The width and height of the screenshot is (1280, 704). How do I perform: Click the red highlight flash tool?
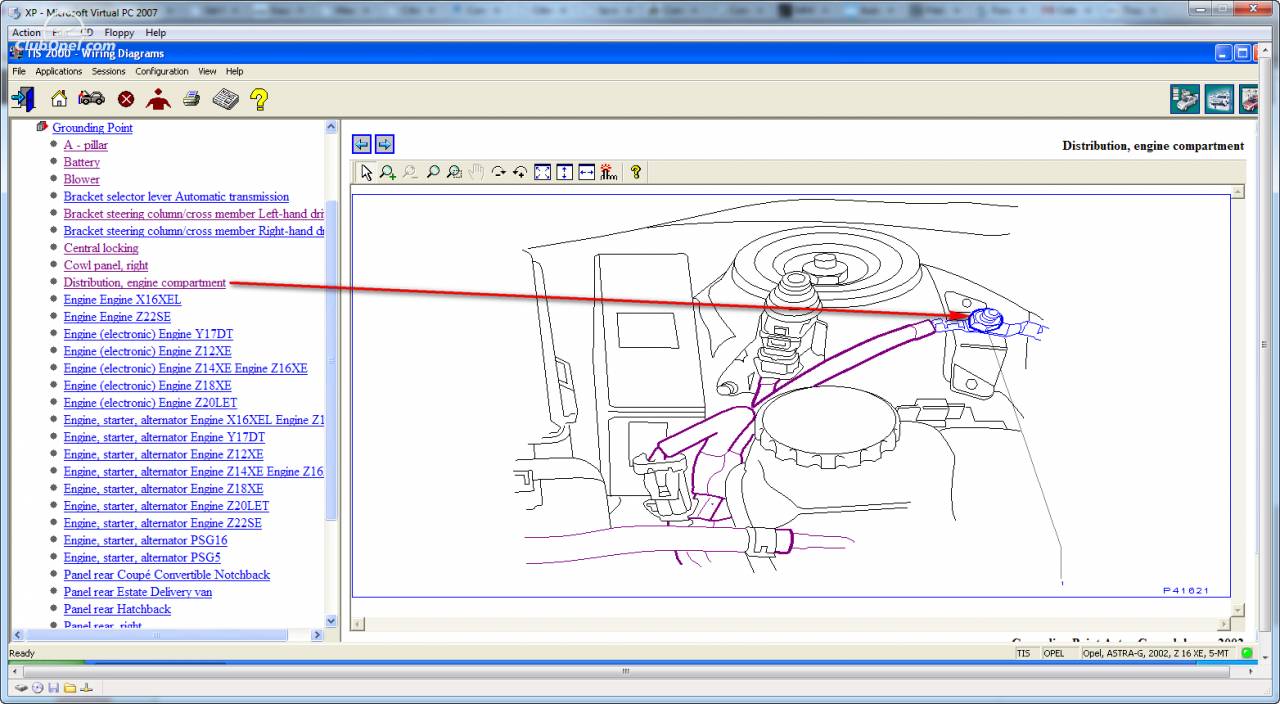[x=609, y=172]
